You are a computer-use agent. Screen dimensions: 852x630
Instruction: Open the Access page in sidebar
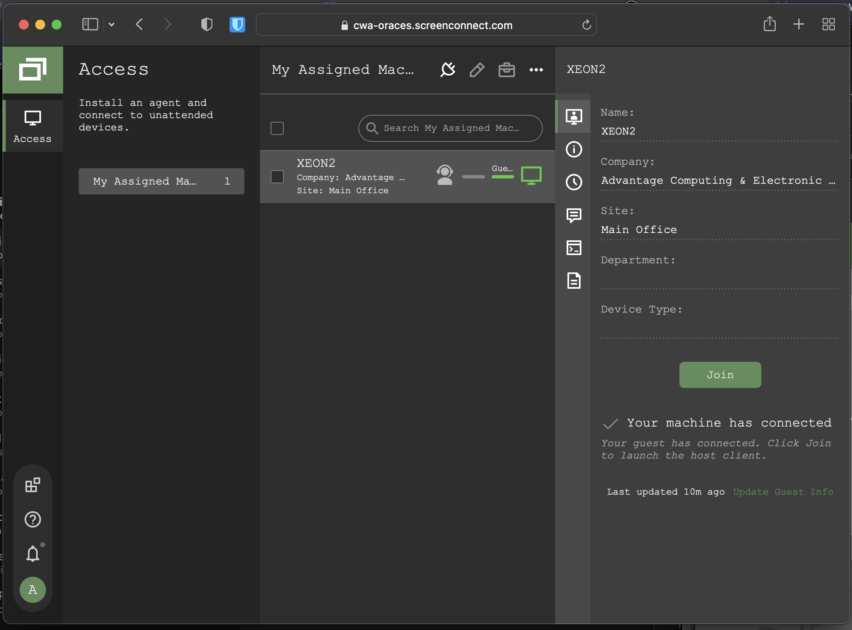(x=33, y=126)
